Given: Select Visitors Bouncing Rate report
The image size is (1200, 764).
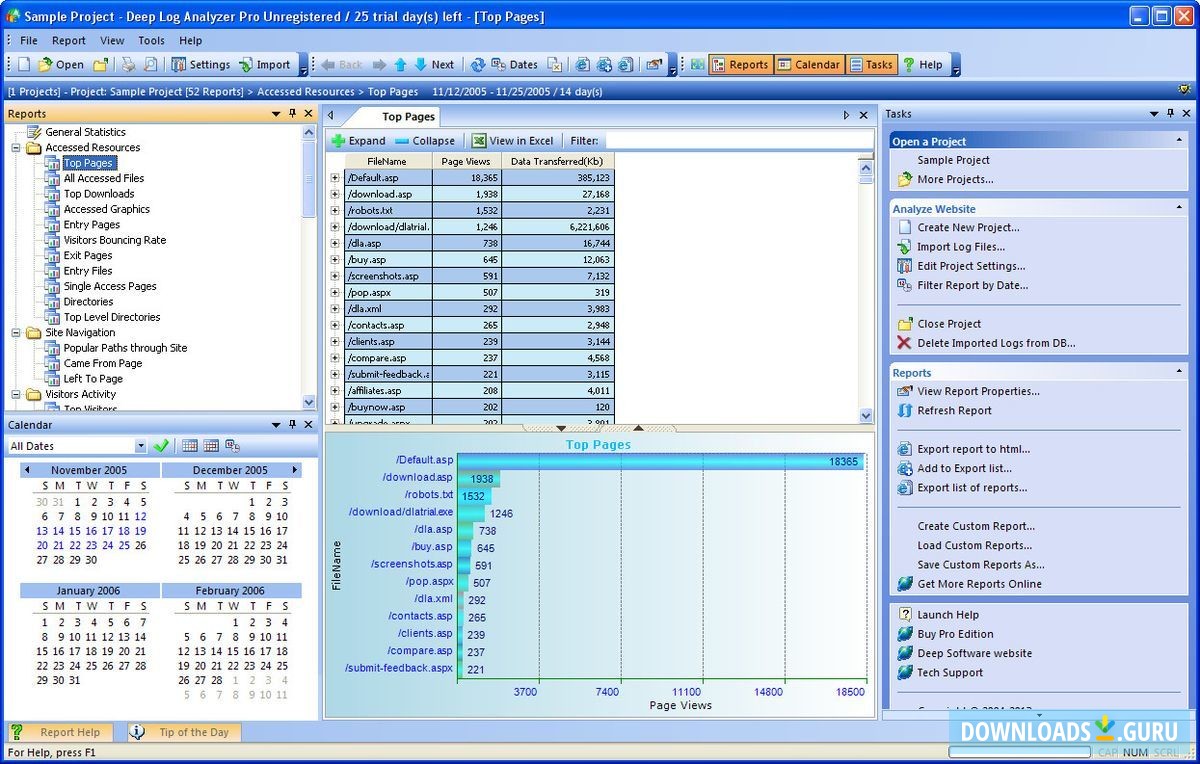Looking at the screenshot, I should (114, 240).
